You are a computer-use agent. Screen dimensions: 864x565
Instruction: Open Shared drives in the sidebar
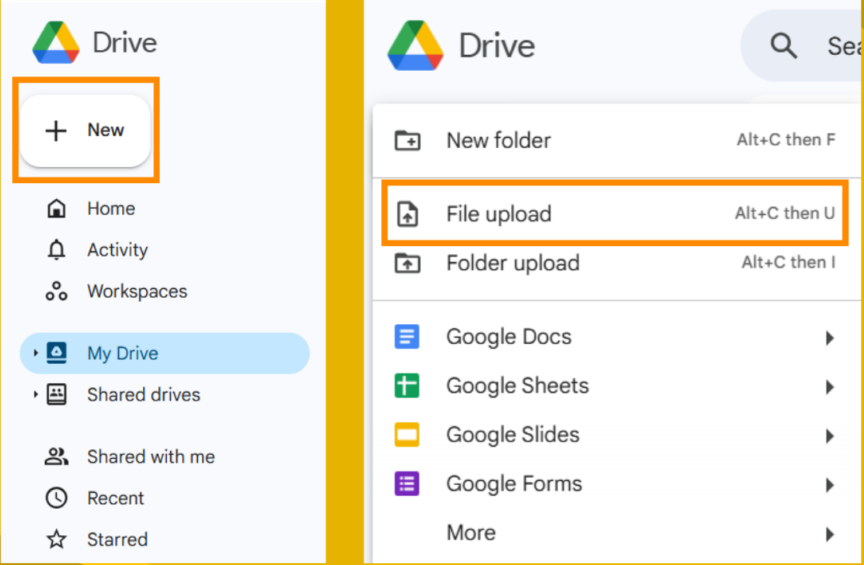143,395
